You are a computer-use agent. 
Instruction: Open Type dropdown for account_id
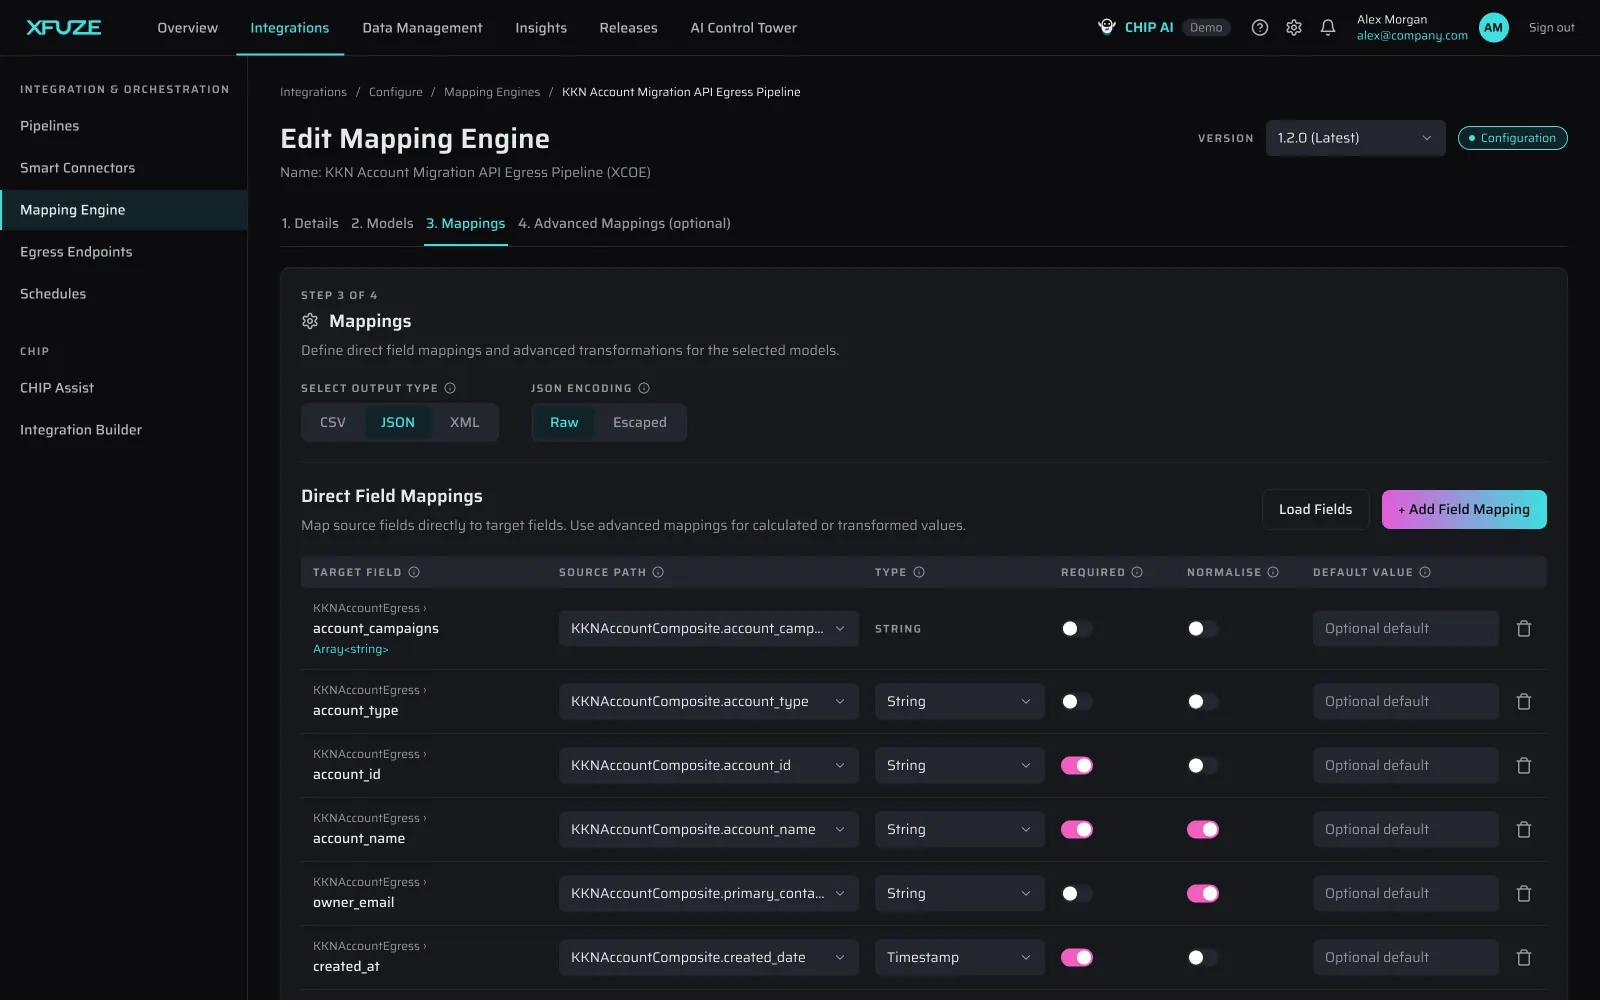point(960,766)
